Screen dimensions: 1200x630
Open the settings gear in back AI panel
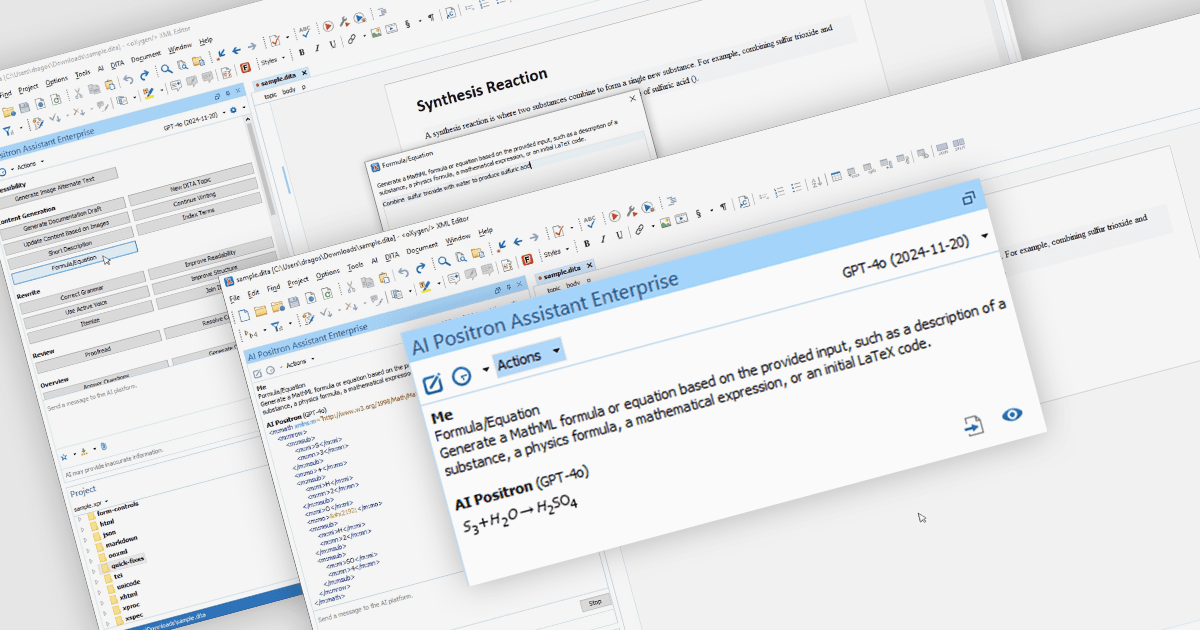(x=233, y=109)
